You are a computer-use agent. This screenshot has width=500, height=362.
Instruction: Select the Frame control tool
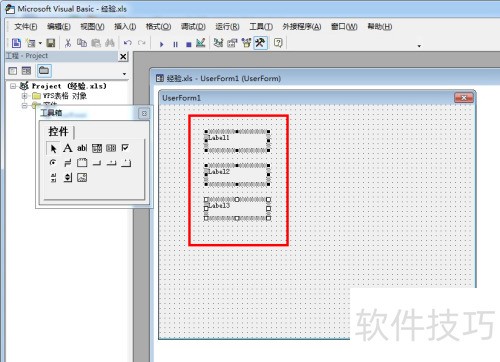click(x=82, y=163)
